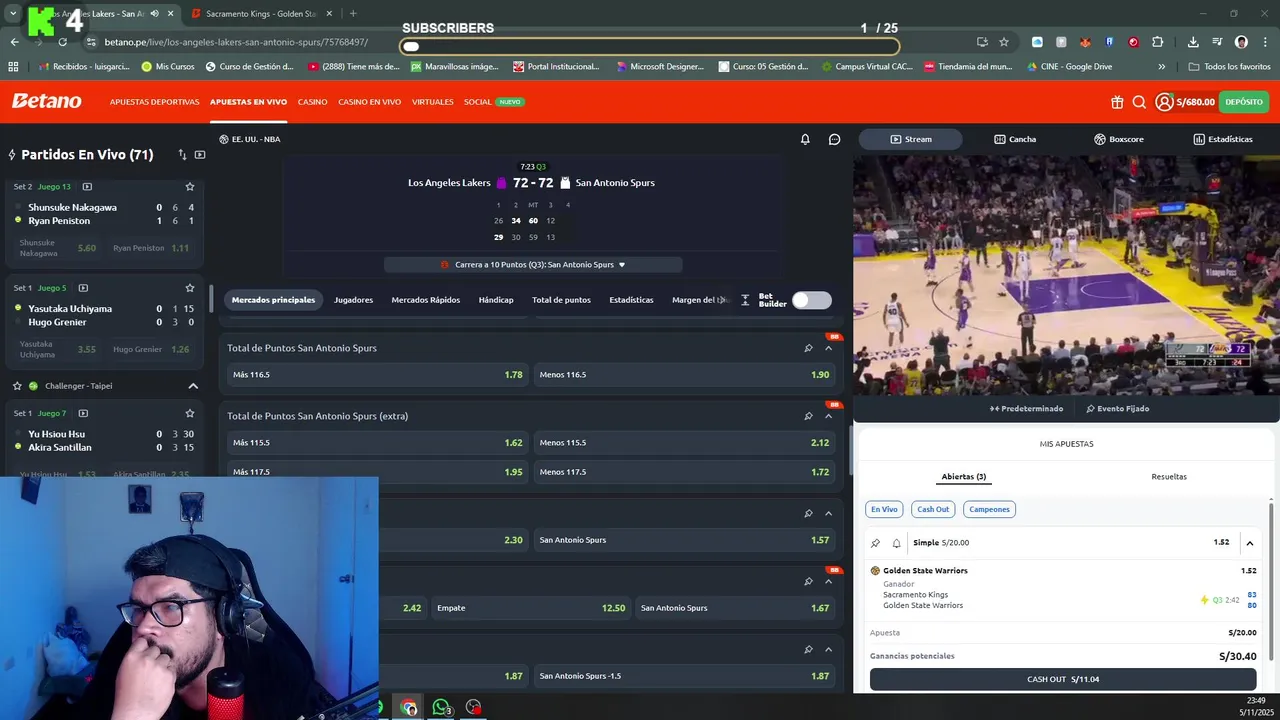The height and width of the screenshot is (720, 1280).
Task: Collapse the market with Empate 12.50
Action: 828,582
